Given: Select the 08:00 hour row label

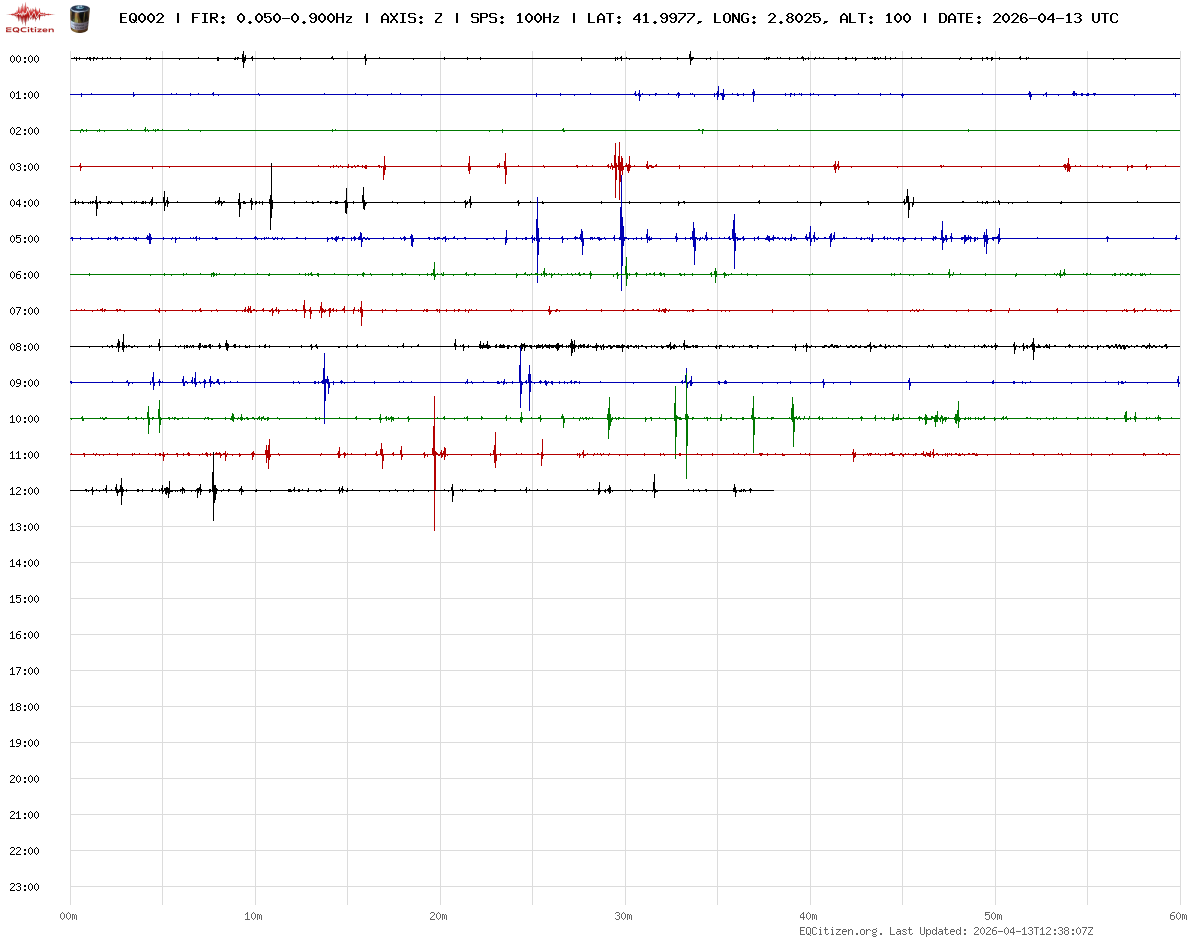Looking at the screenshot, I should click(24, 347).
